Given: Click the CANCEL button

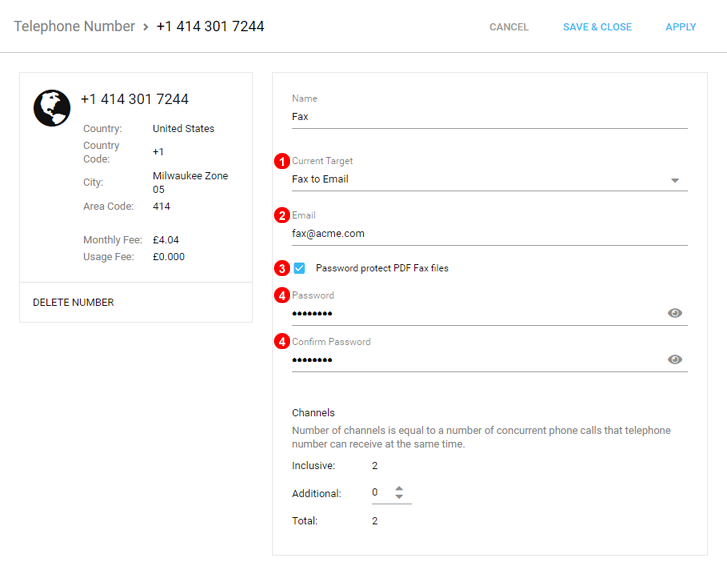Looking at the screenshot, I should click(x=509, y=27).
